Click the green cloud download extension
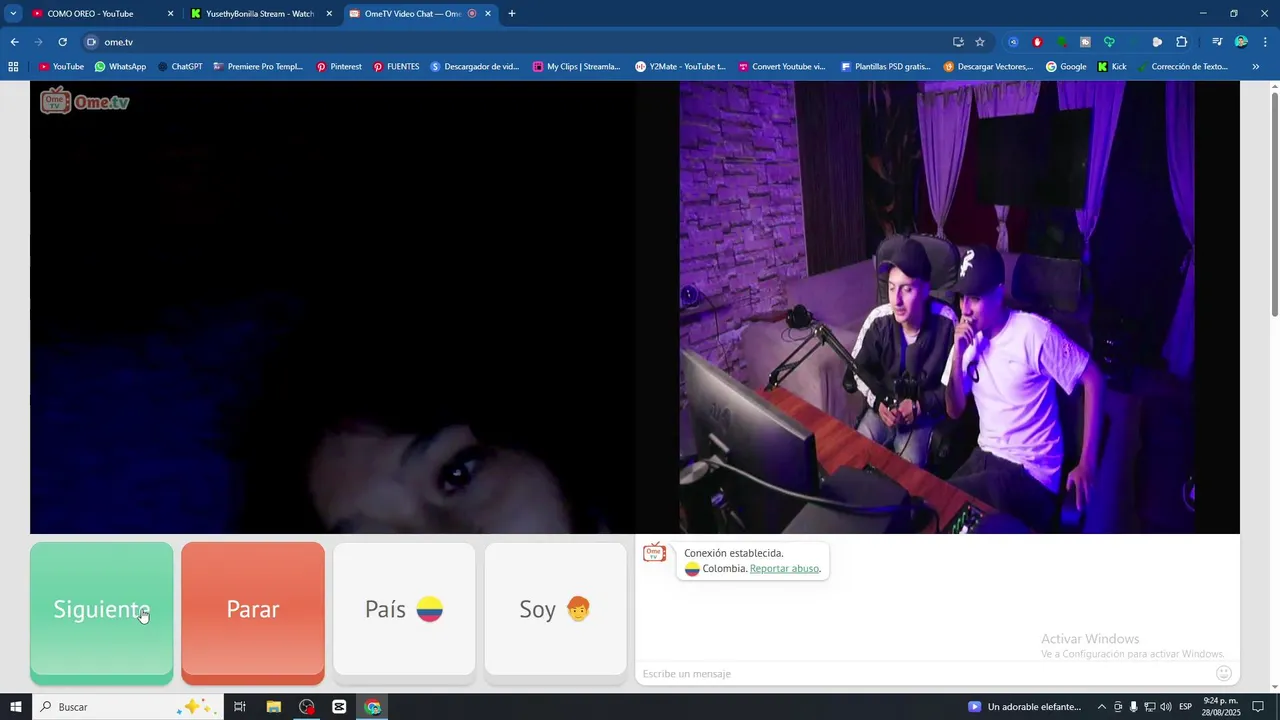Viewport: 1280px width, 720px height. pyautogui.click(x=1109, y=42)
